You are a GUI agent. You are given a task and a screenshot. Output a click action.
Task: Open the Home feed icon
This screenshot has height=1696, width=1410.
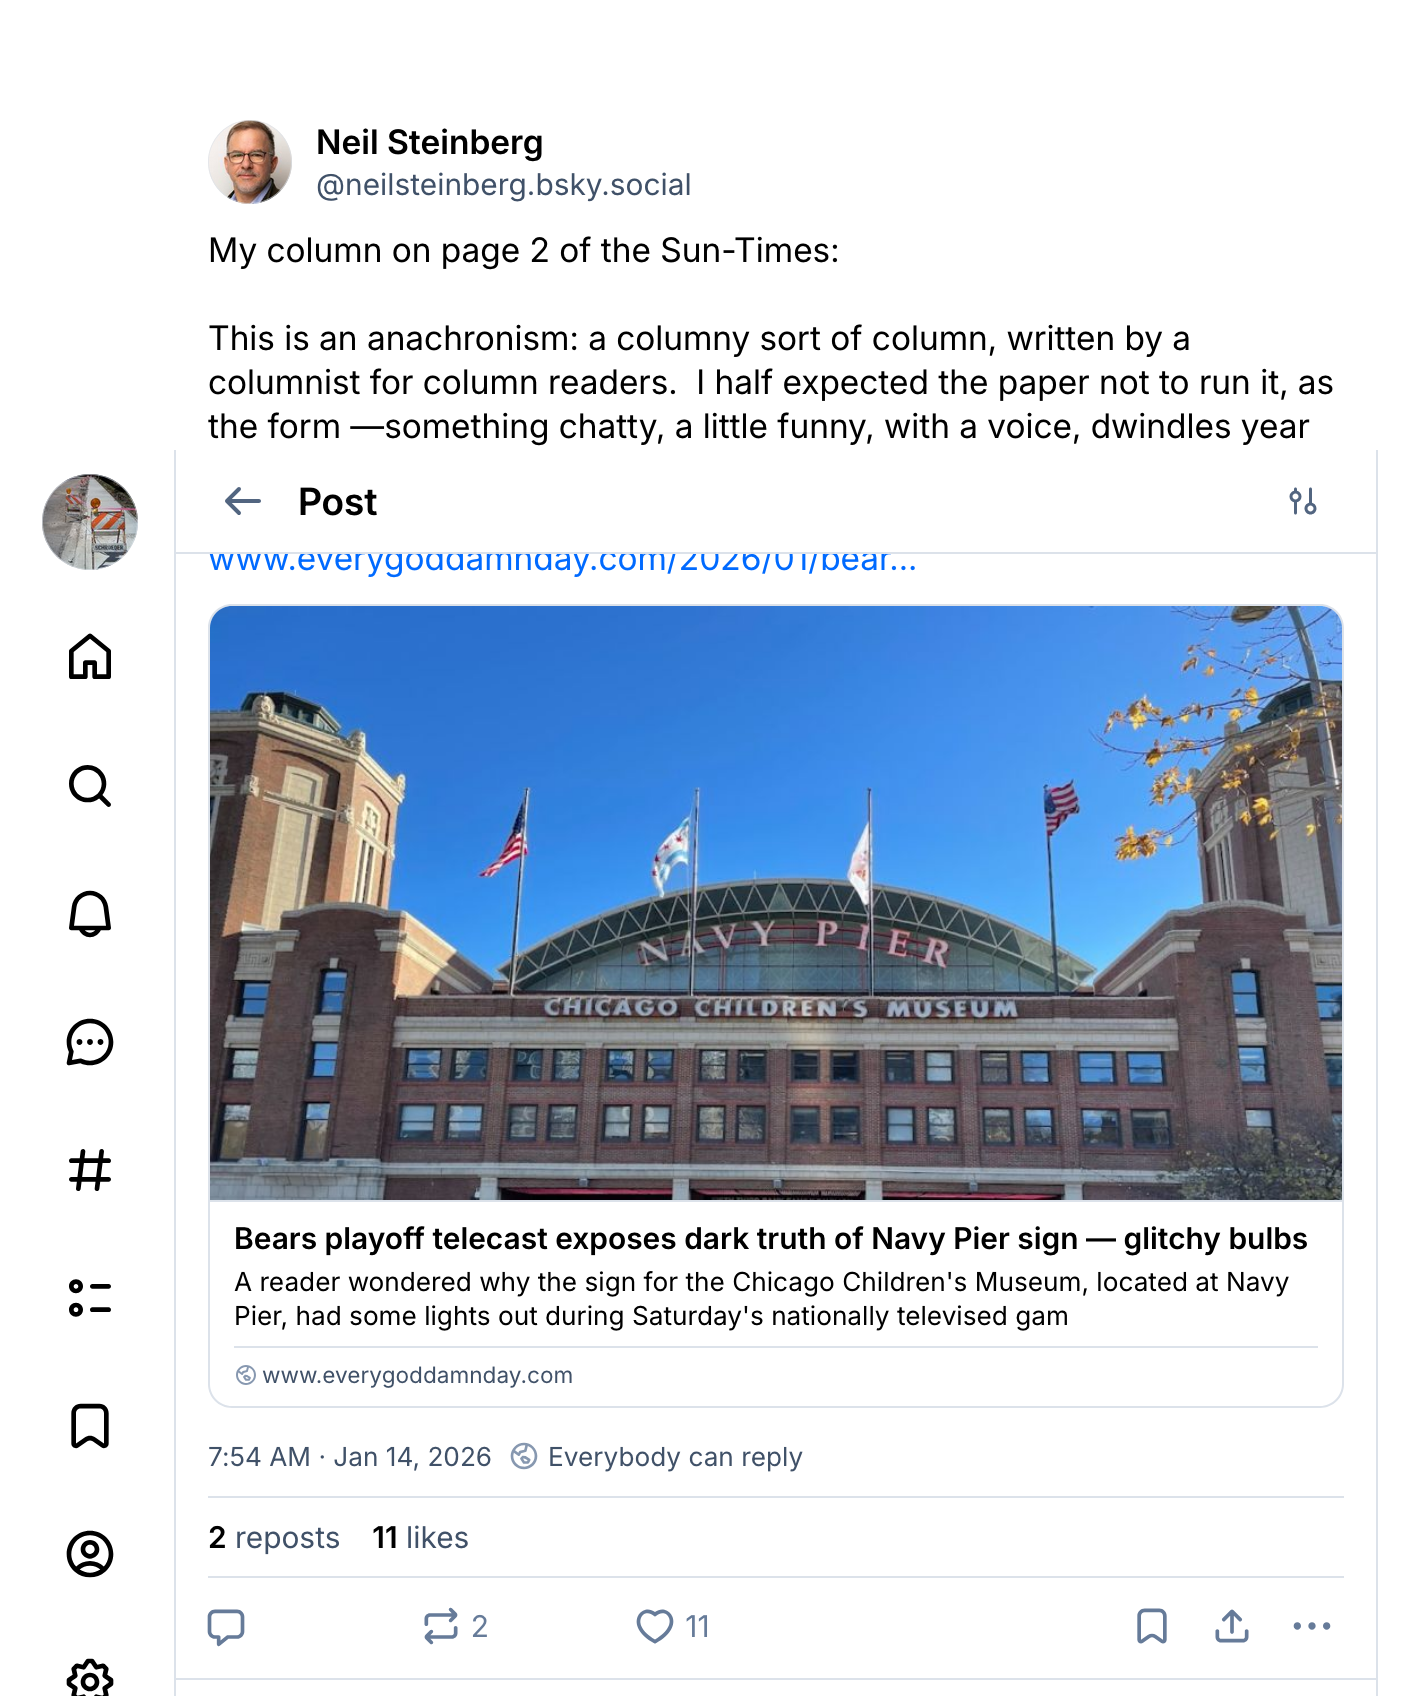pyautogui.click(x=90, y=657)
